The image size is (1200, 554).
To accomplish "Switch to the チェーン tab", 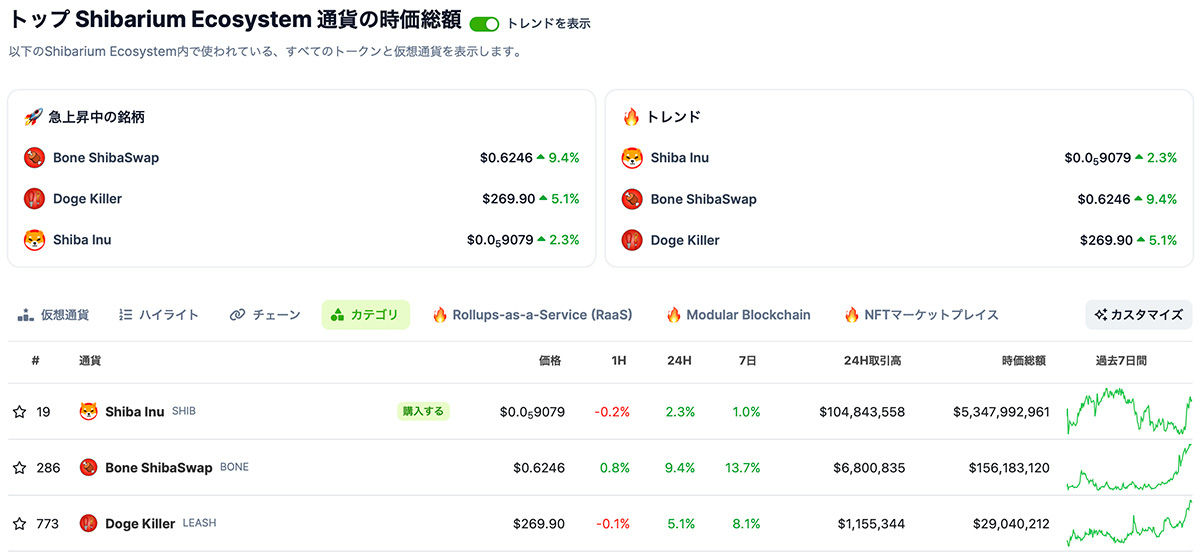I will point(265,315).
